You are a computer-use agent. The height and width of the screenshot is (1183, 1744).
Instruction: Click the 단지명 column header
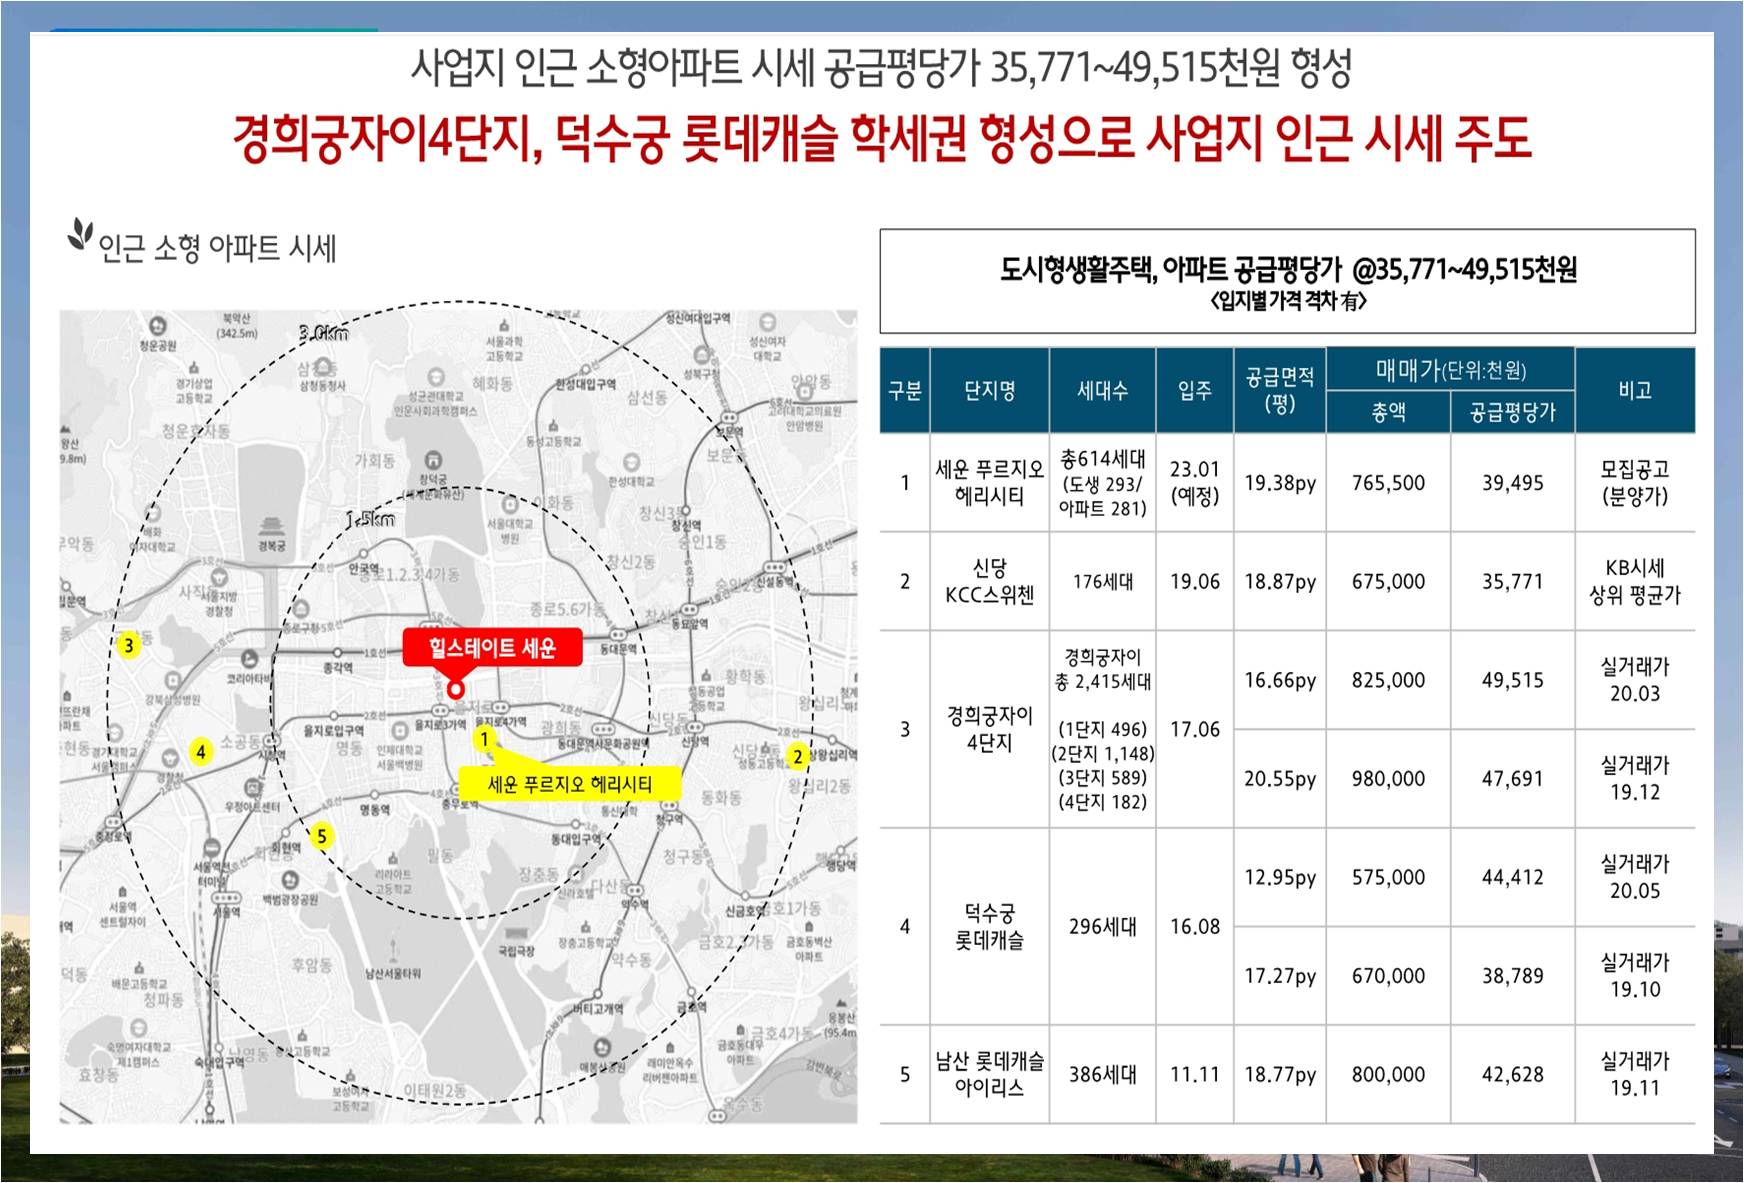(x=990, y=391)
